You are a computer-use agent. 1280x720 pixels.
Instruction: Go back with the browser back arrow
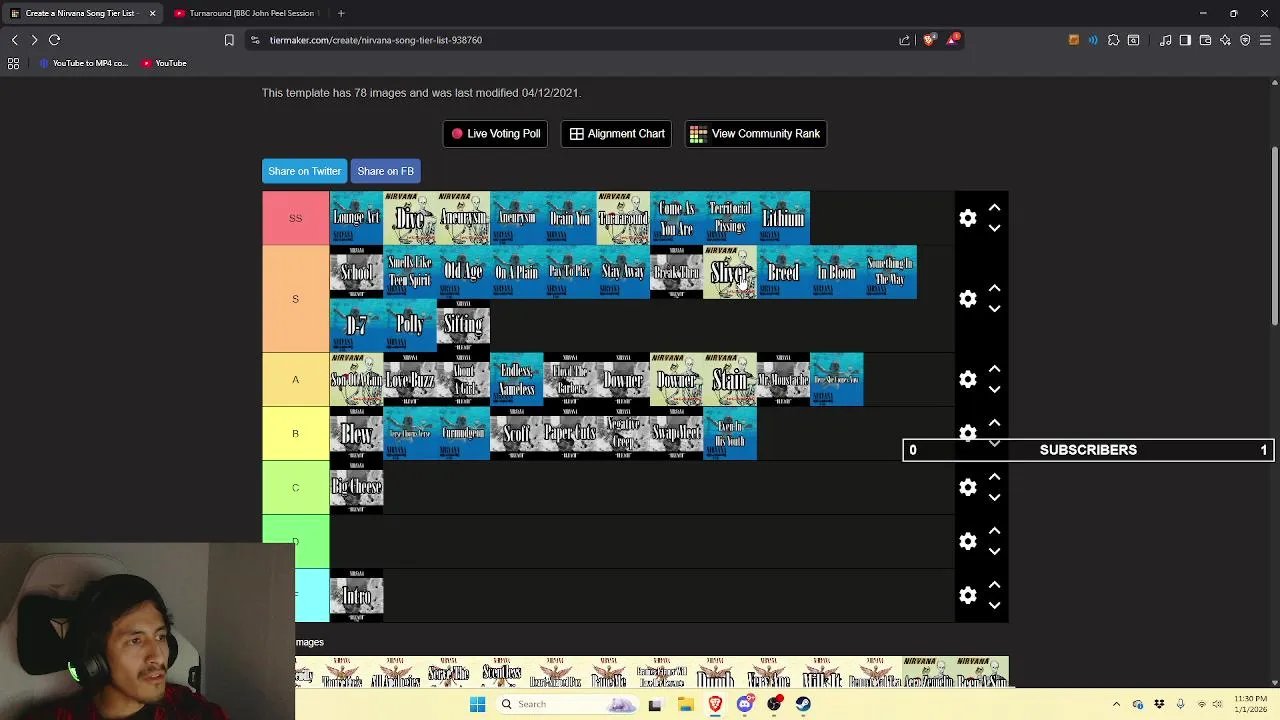coord(14,40)
